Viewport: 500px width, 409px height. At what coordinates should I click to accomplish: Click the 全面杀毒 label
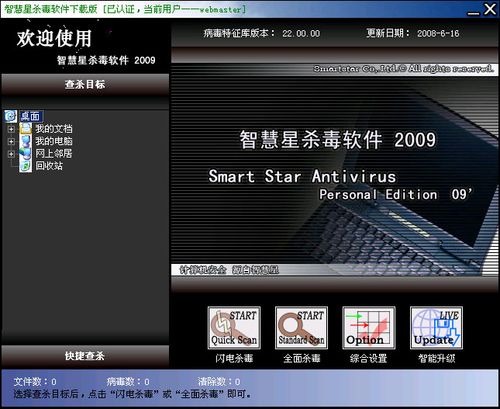click(301, 359)
